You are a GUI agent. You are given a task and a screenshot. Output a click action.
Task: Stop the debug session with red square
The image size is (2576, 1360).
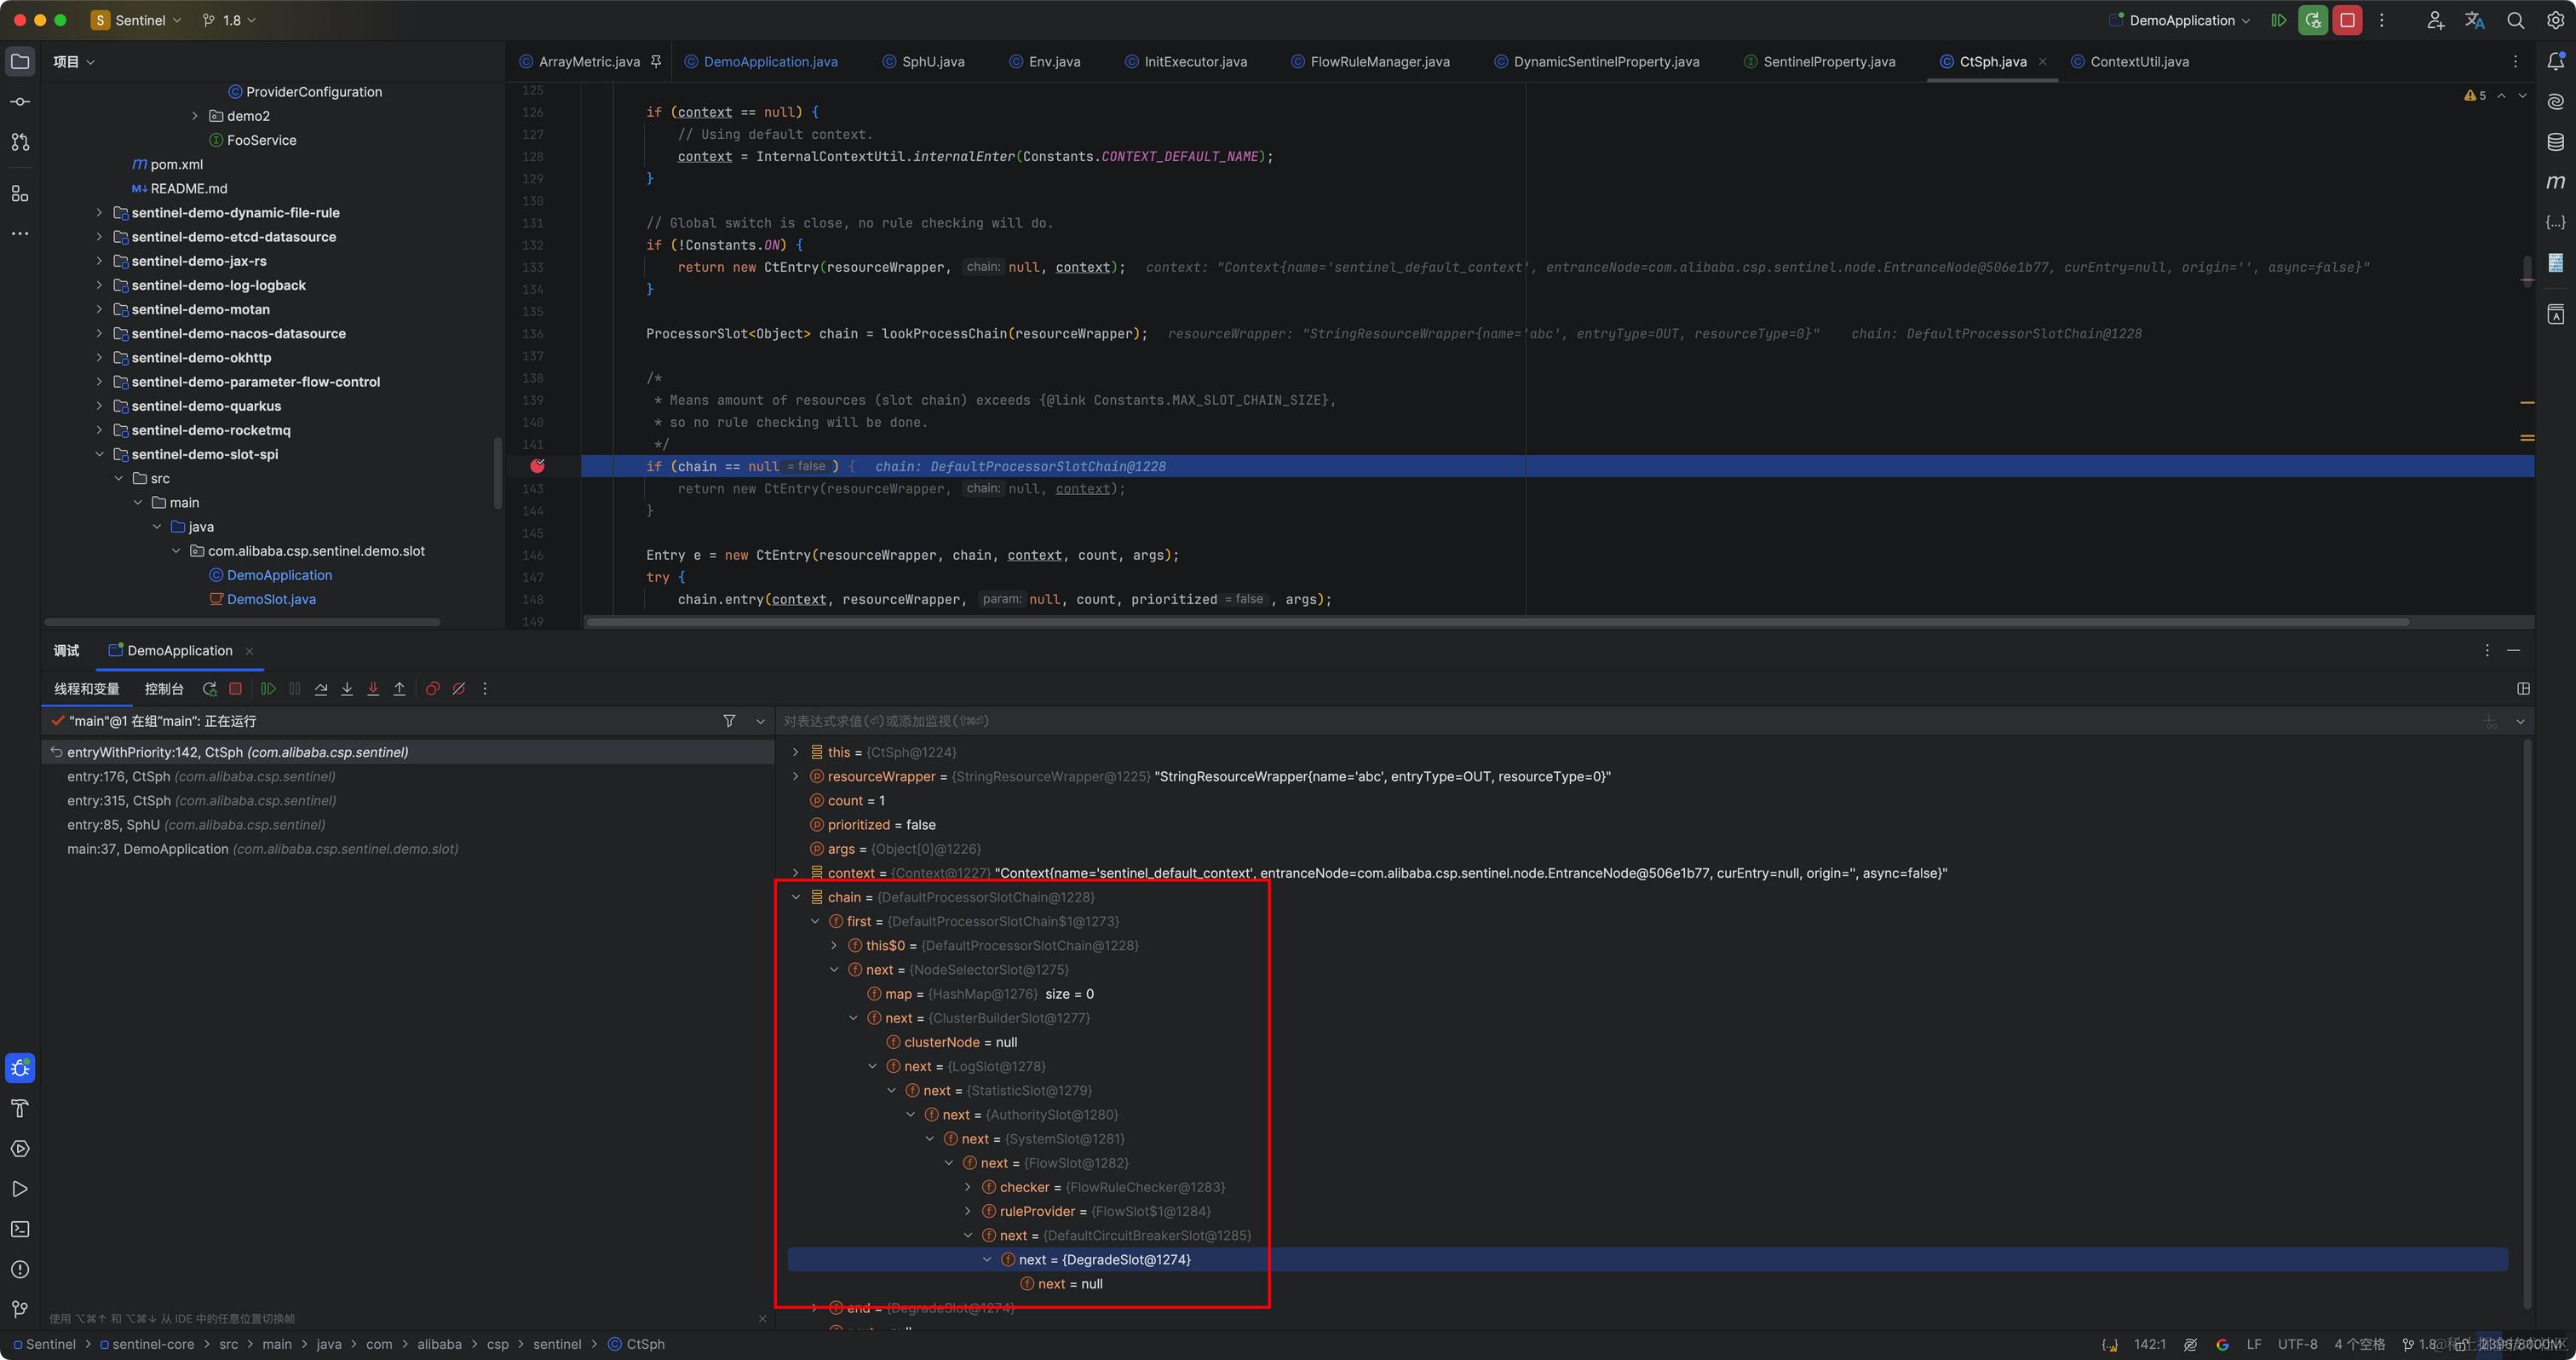tap(236, 689)
